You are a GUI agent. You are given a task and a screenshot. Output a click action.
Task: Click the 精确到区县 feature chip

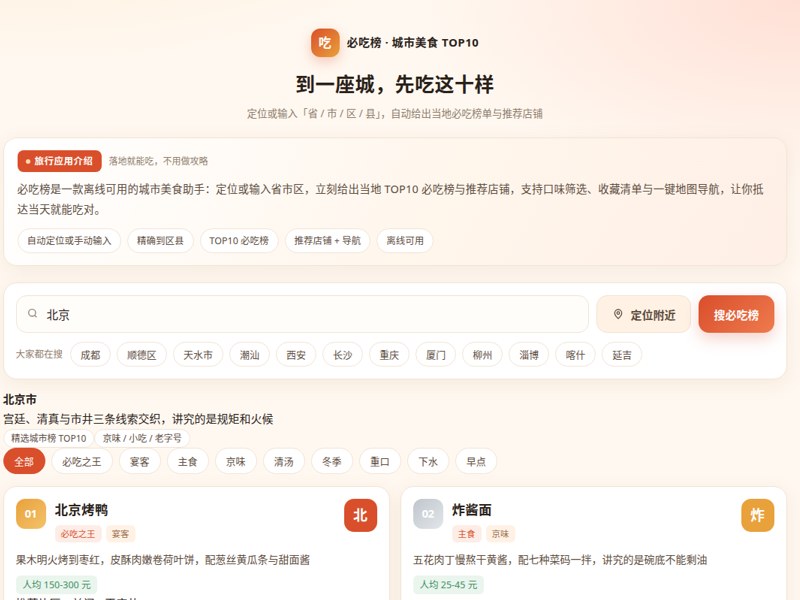[160, 241]
